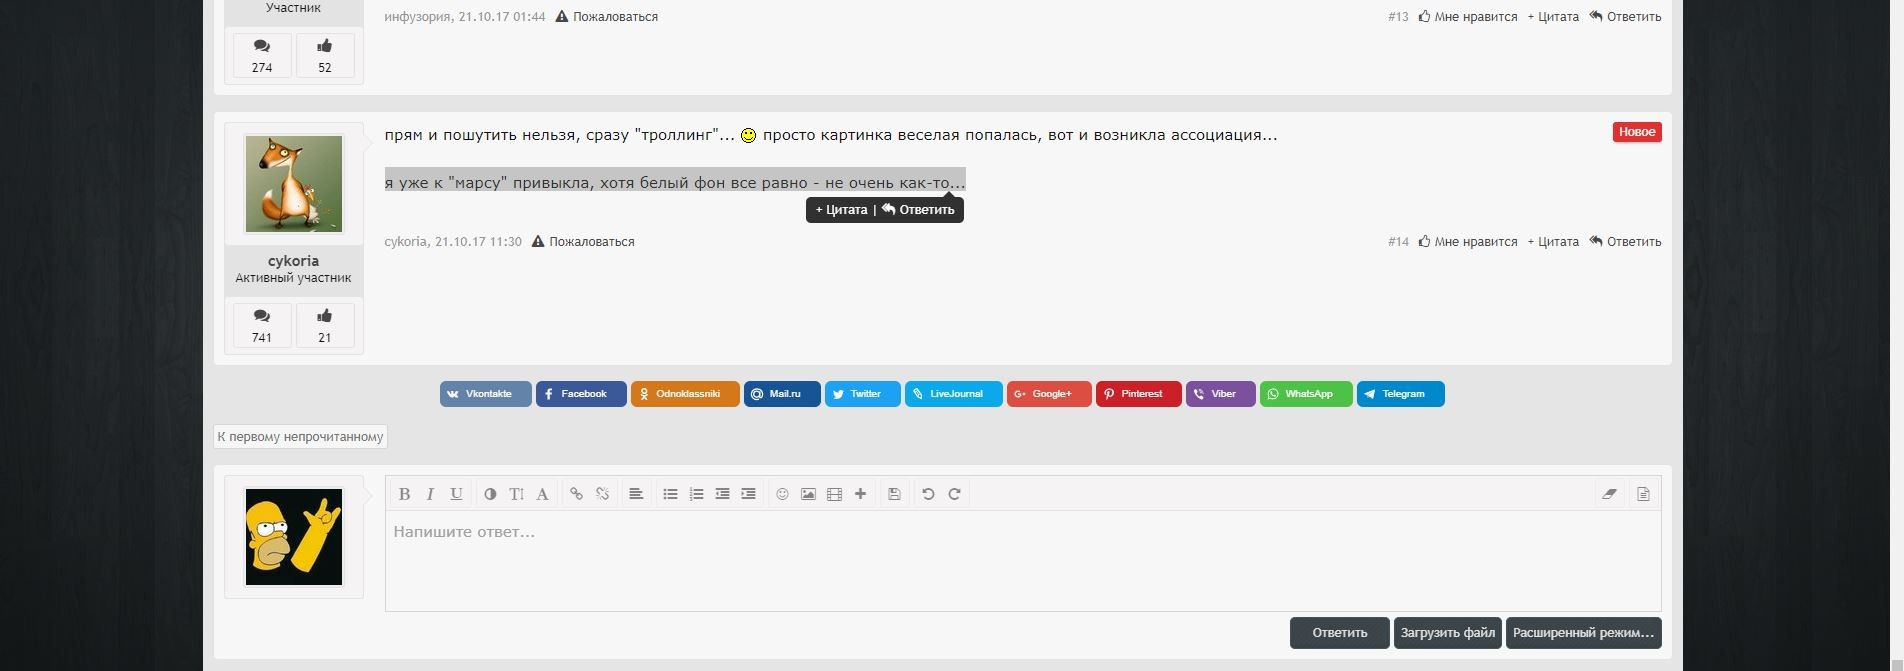Open cykoria's fox avatar

coord(294,184)
